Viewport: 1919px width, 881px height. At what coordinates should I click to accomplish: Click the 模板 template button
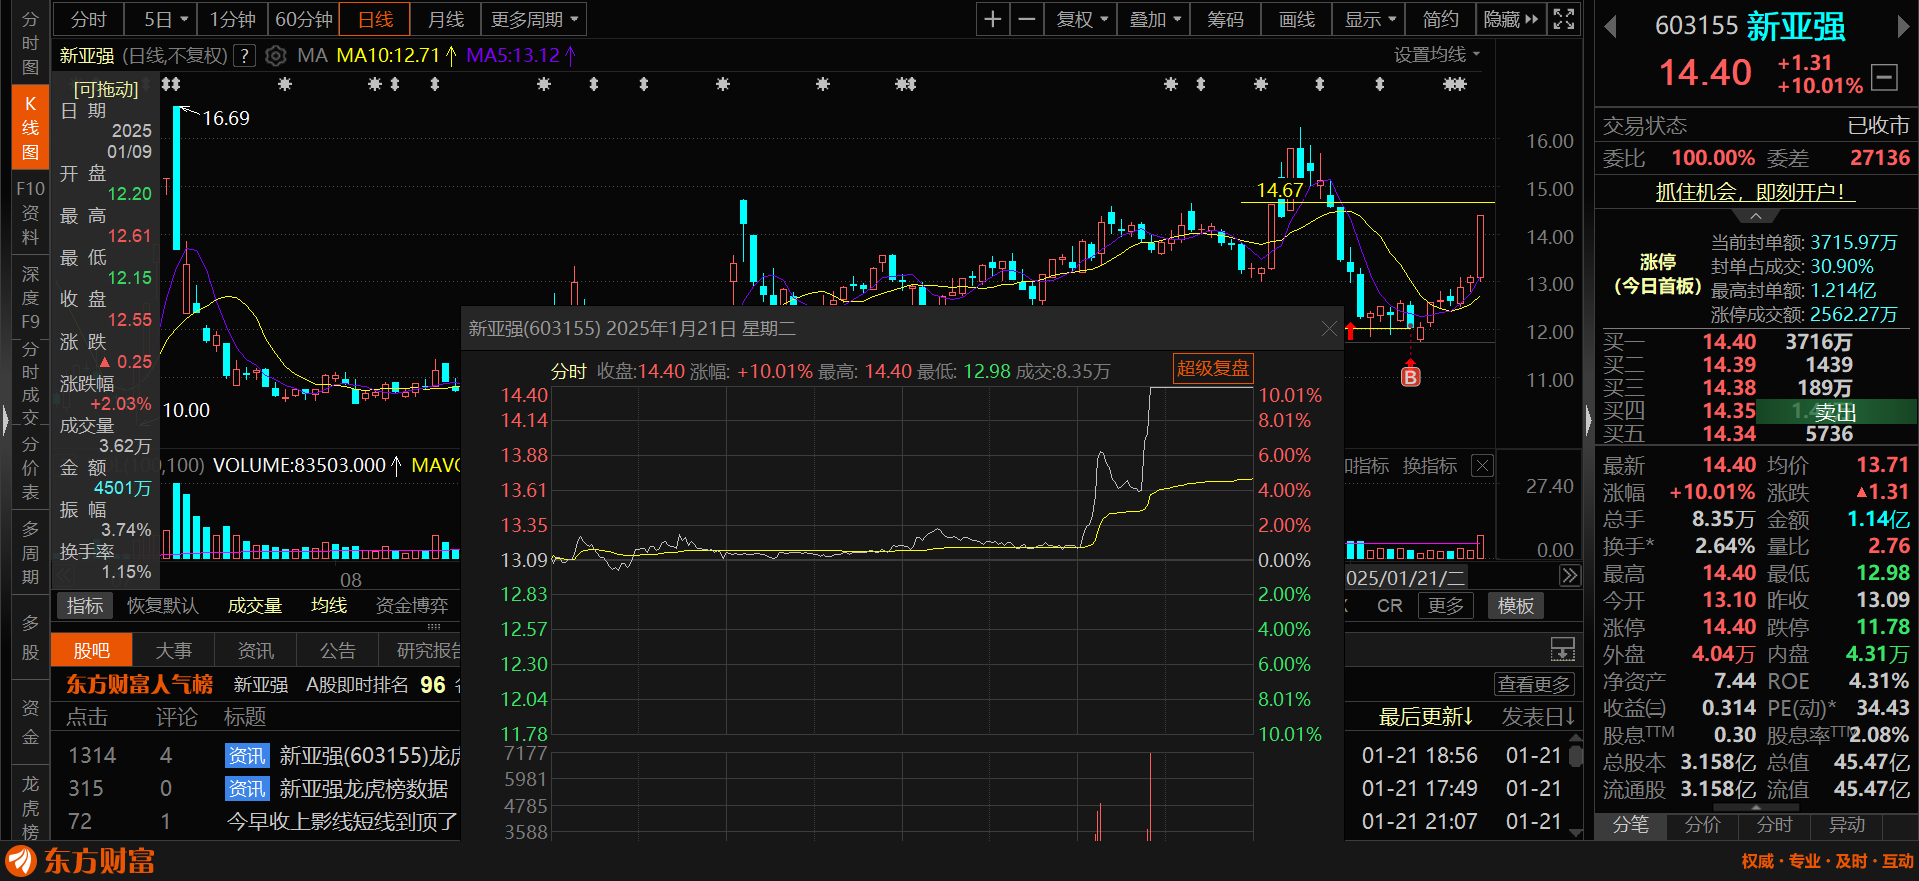(x=1516, y=605)
